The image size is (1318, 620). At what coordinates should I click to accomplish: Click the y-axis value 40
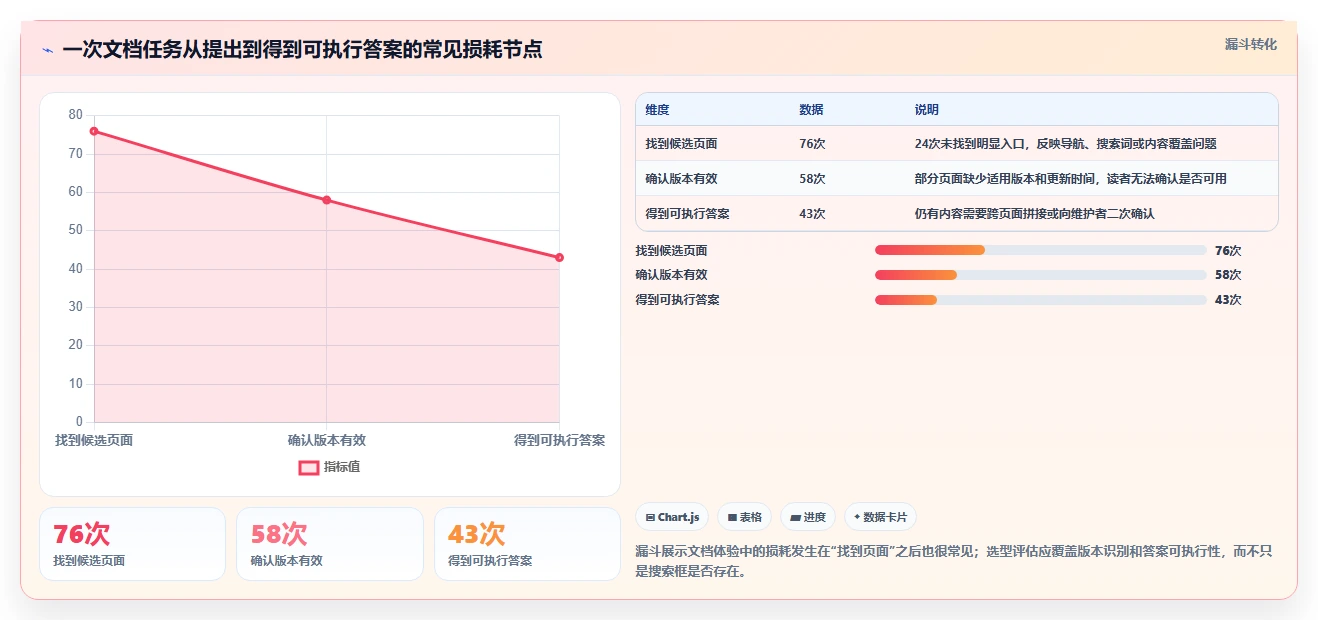(76, 269)
